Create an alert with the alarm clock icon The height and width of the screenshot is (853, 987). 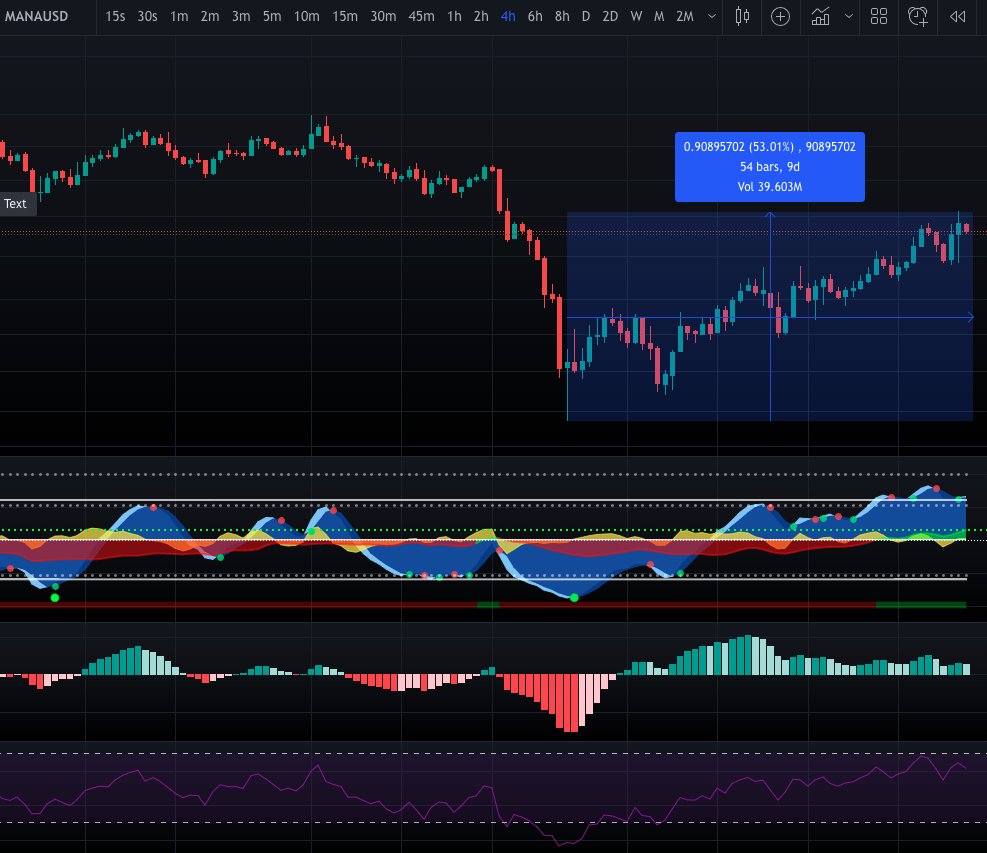[917, 16]
